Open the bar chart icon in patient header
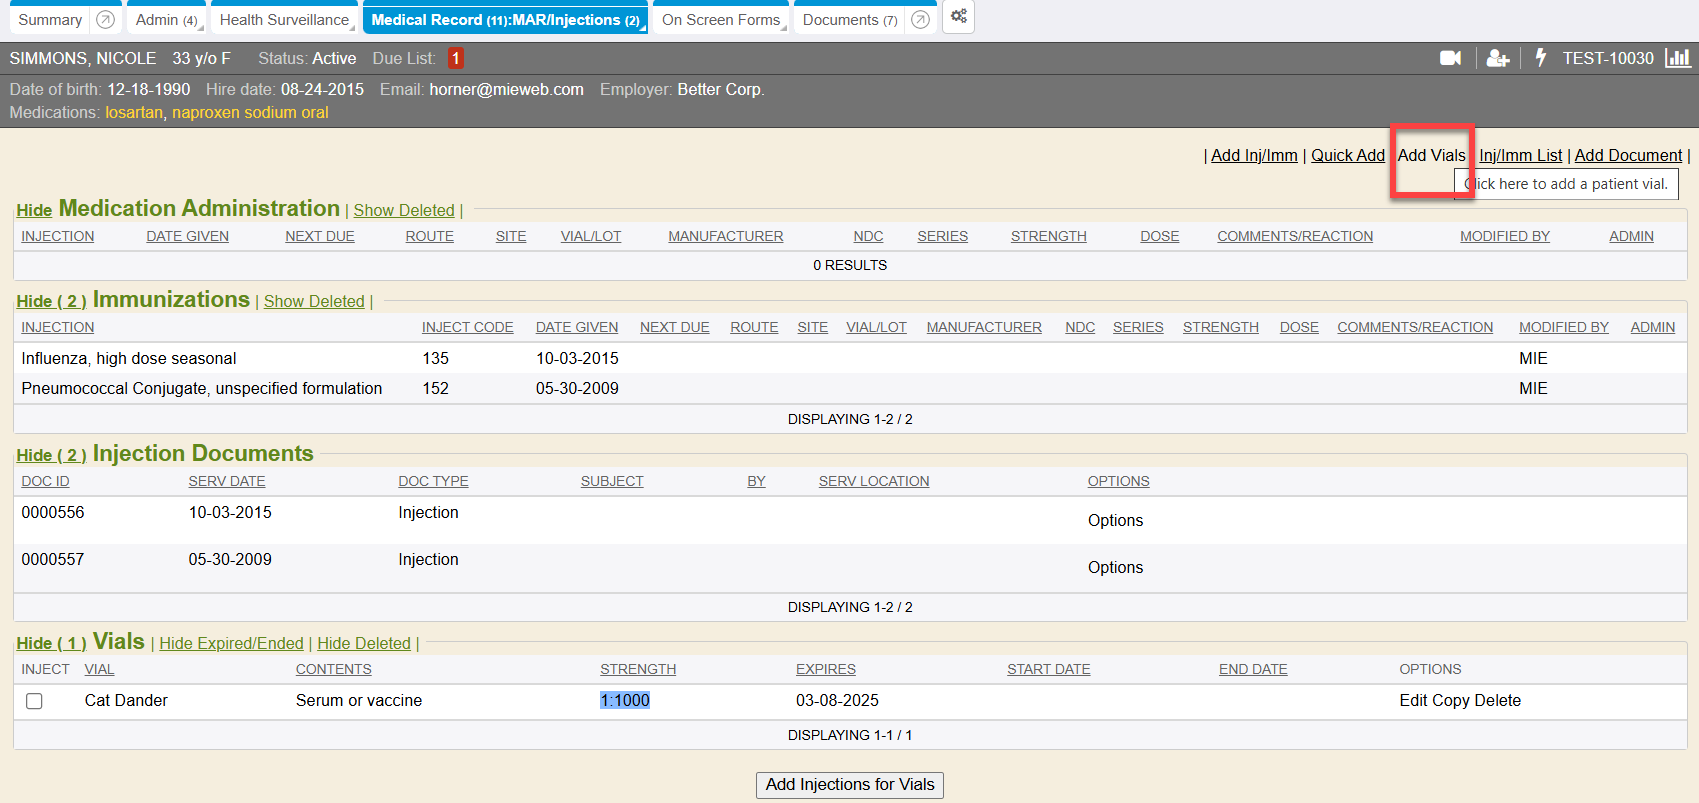Image resolution: width=1699 pixels, height=803 pixels. [x=1677, y=58]
